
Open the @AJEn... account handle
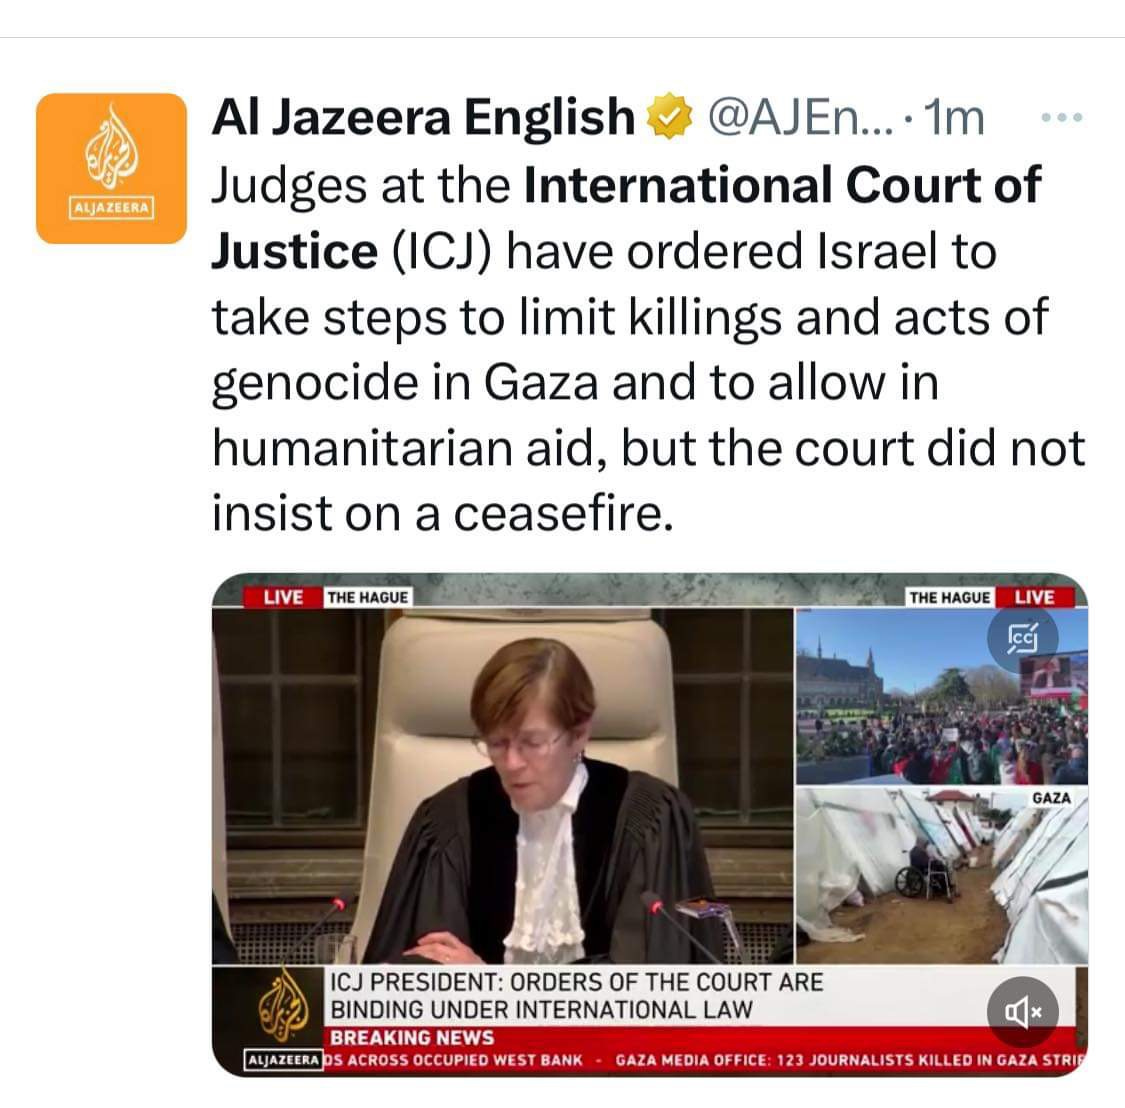(801, 117)
